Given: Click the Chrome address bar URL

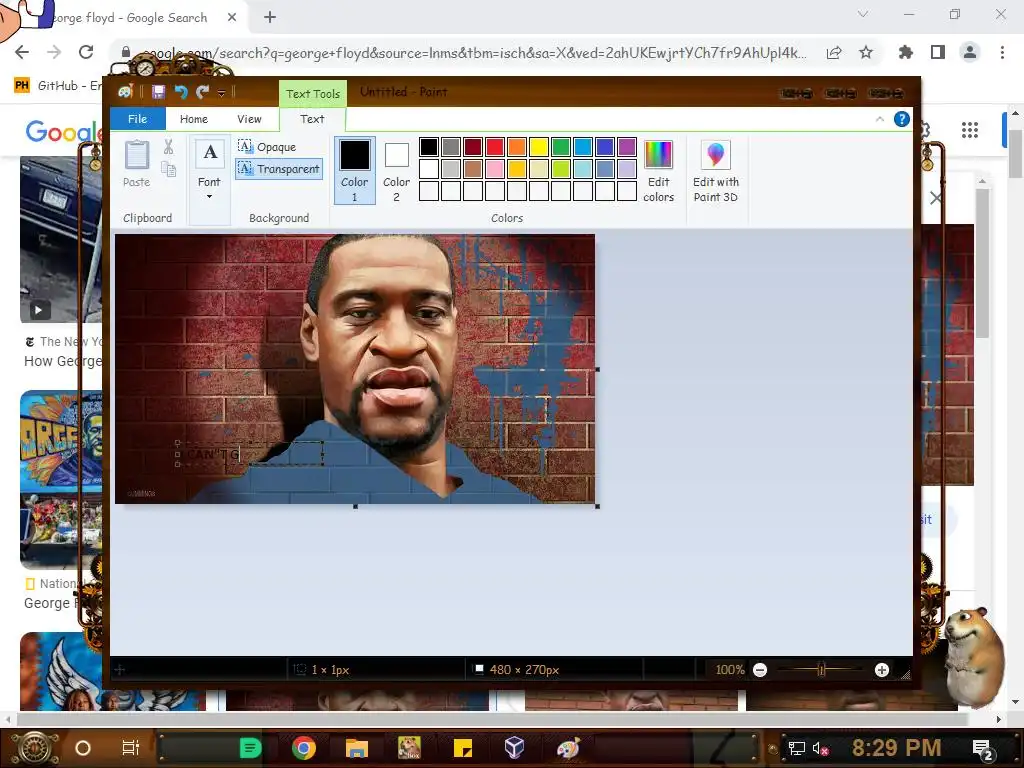Looking at the screenshot, I should (473, 53).
